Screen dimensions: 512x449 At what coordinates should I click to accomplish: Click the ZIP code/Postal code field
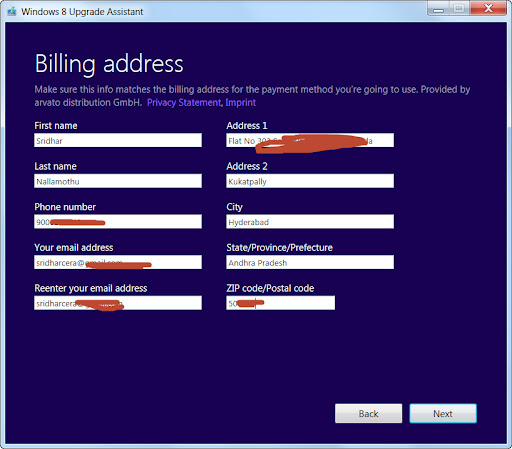(281, 303)
